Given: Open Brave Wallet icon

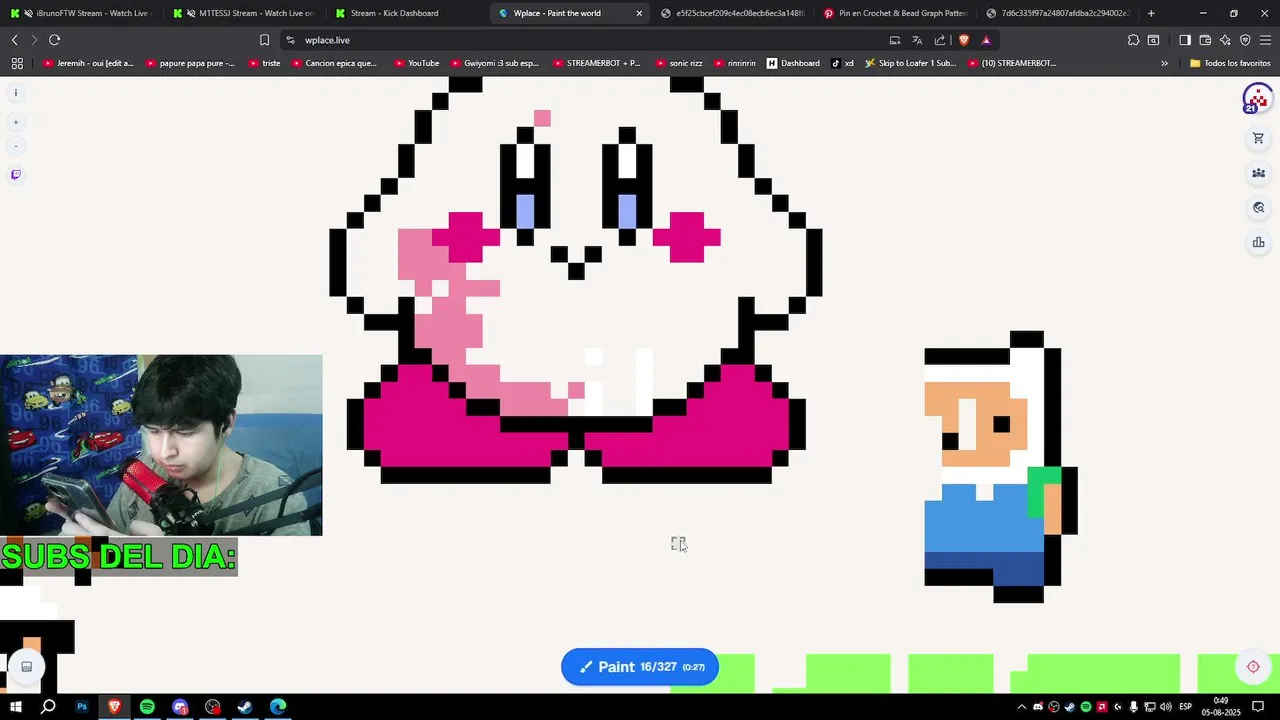Looking at the screenshot, I should [1205, 40].
